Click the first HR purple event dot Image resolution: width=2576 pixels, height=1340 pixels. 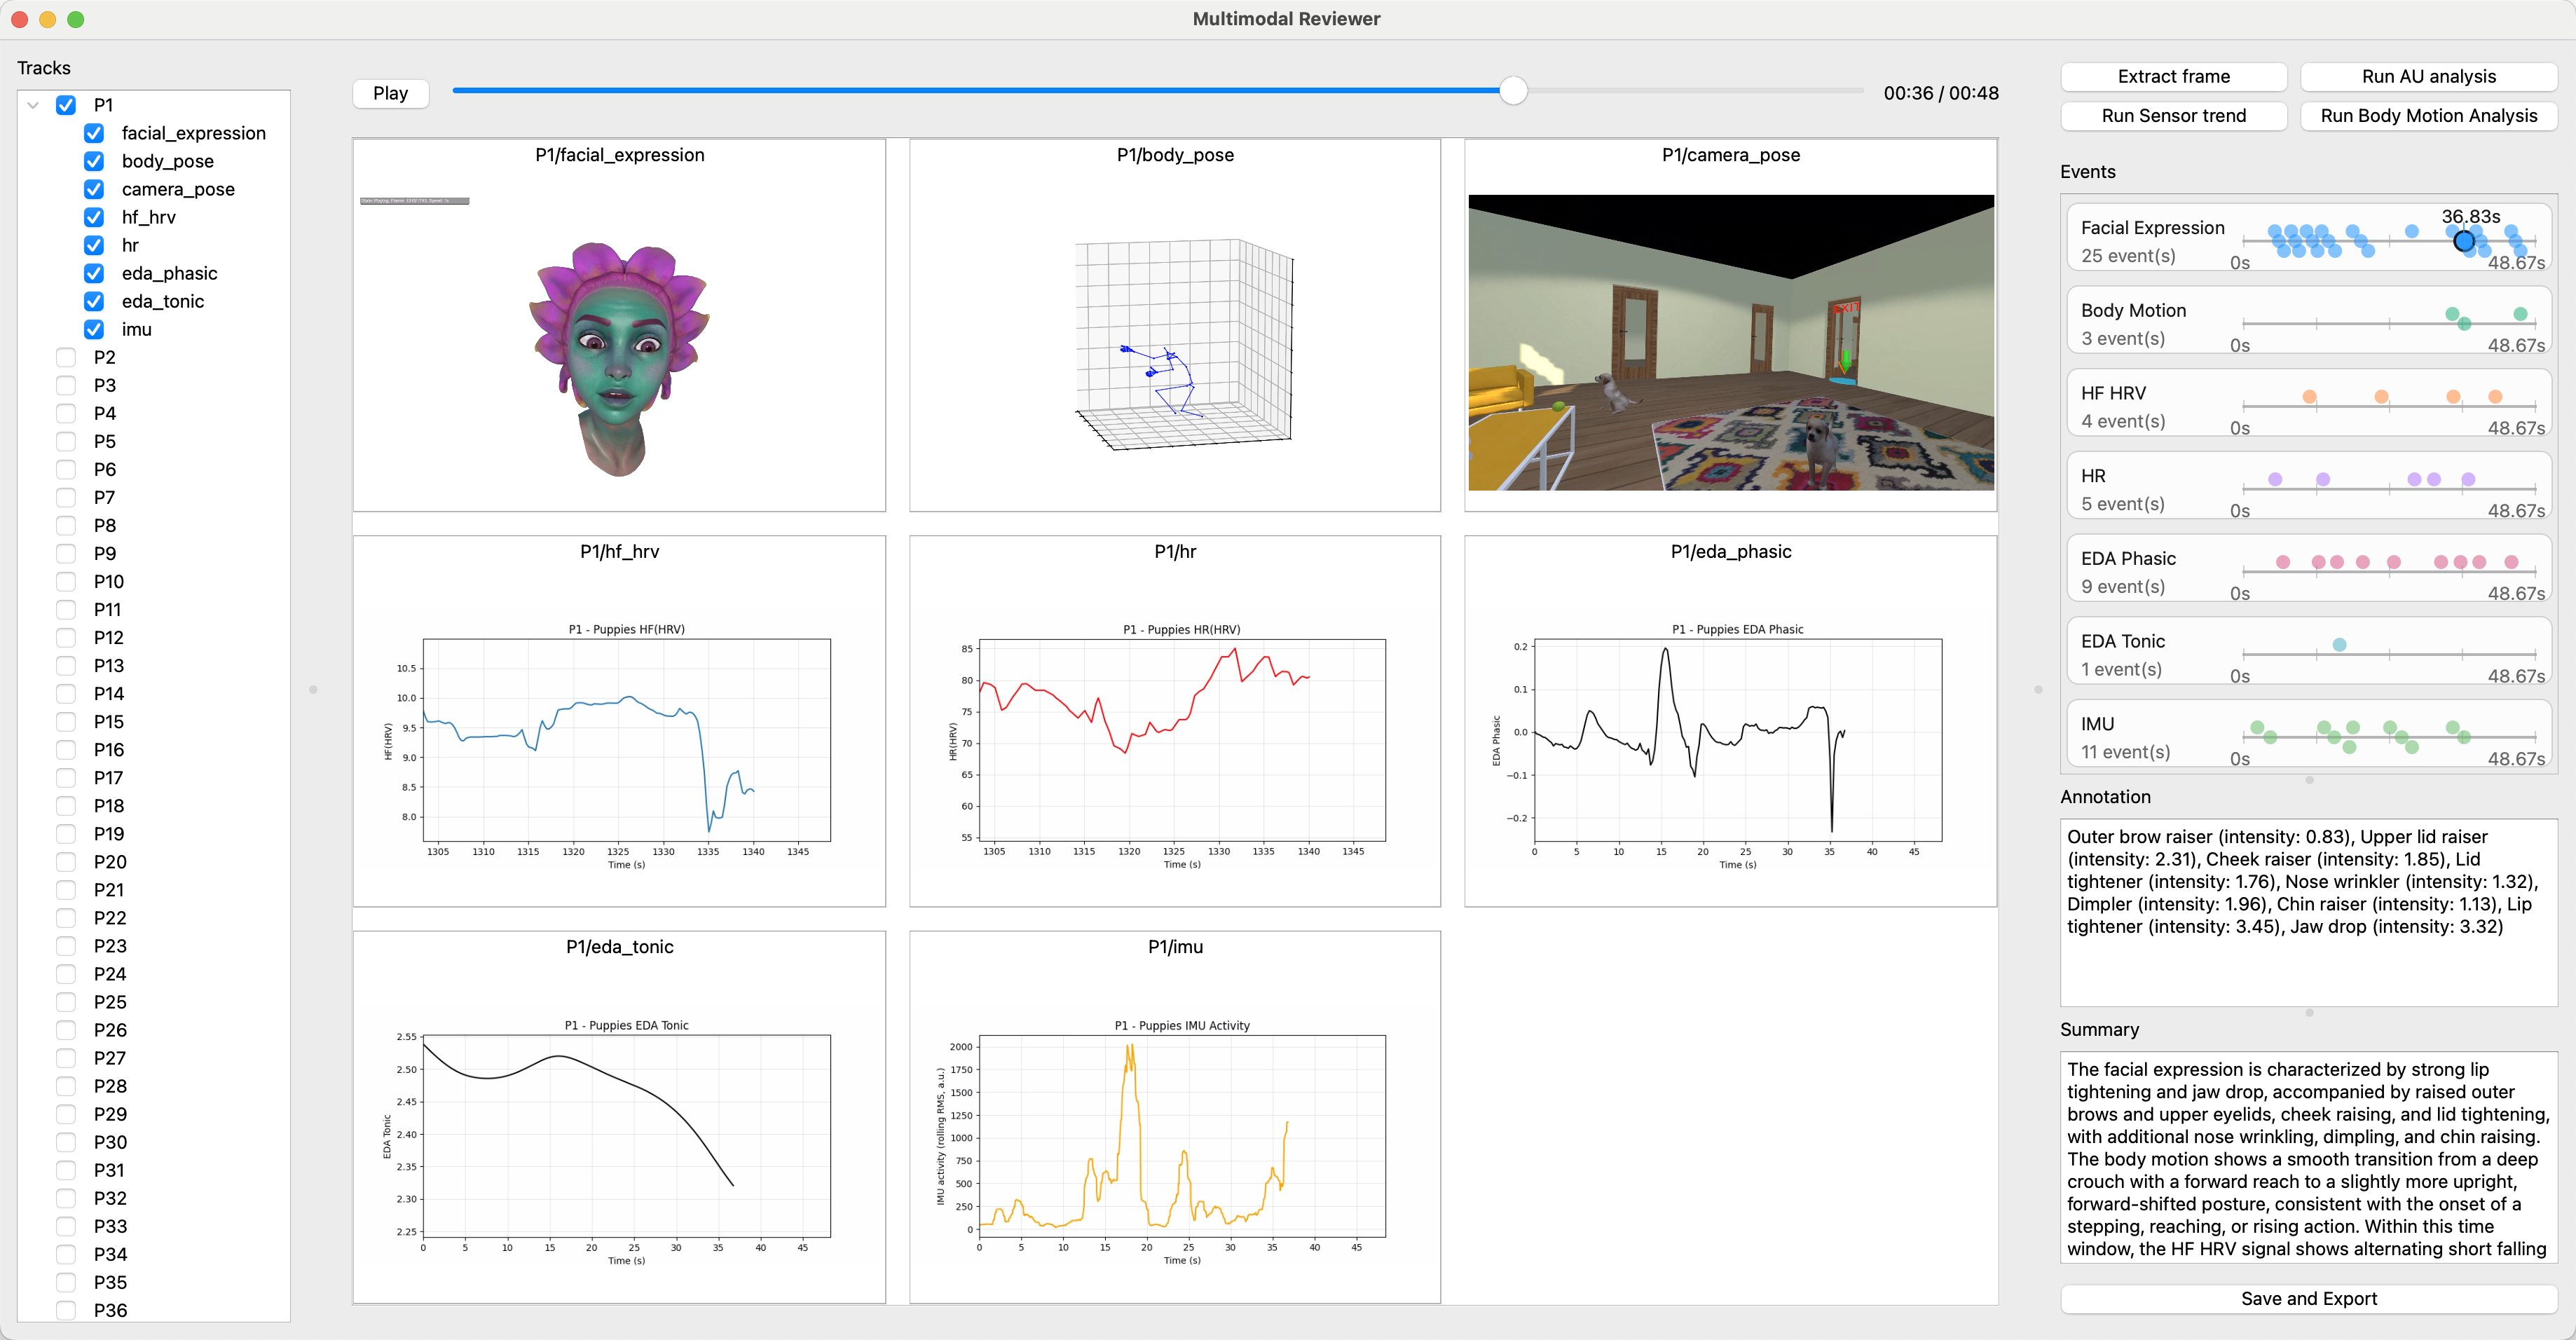point(2275,479)
